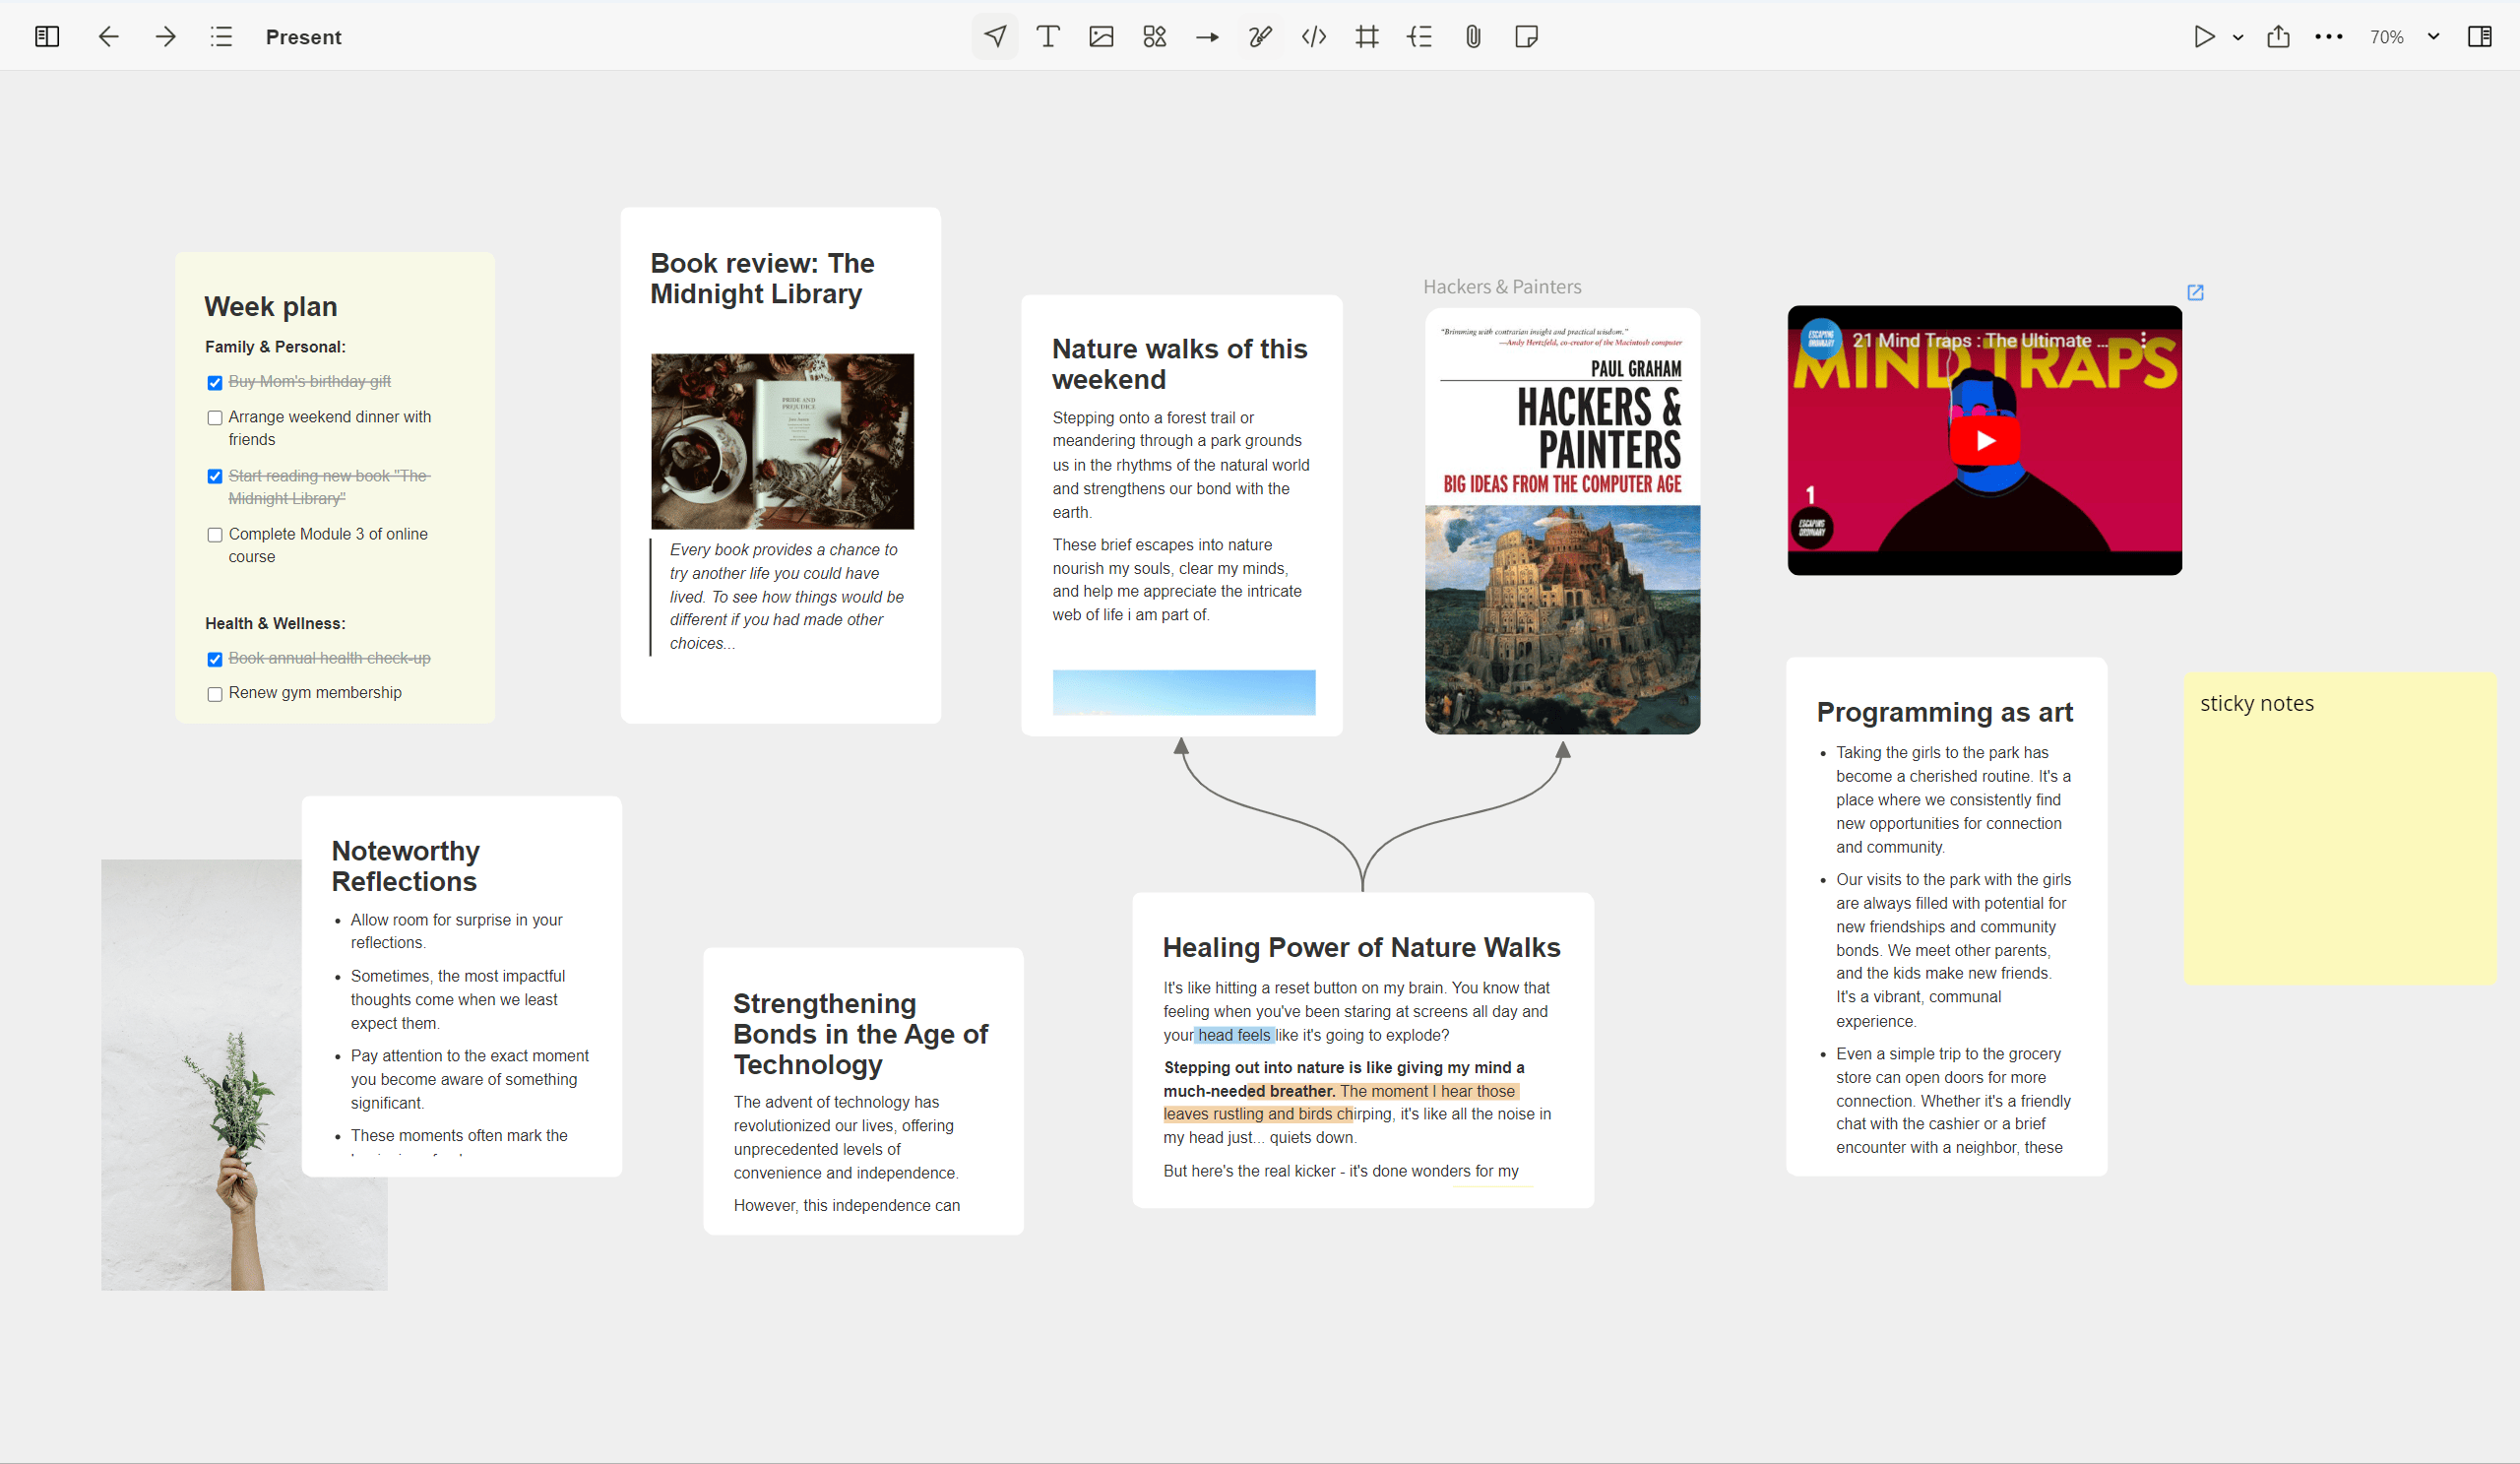
Task: Click the Hackers & Painters label
Action: tap(1502, 287)
